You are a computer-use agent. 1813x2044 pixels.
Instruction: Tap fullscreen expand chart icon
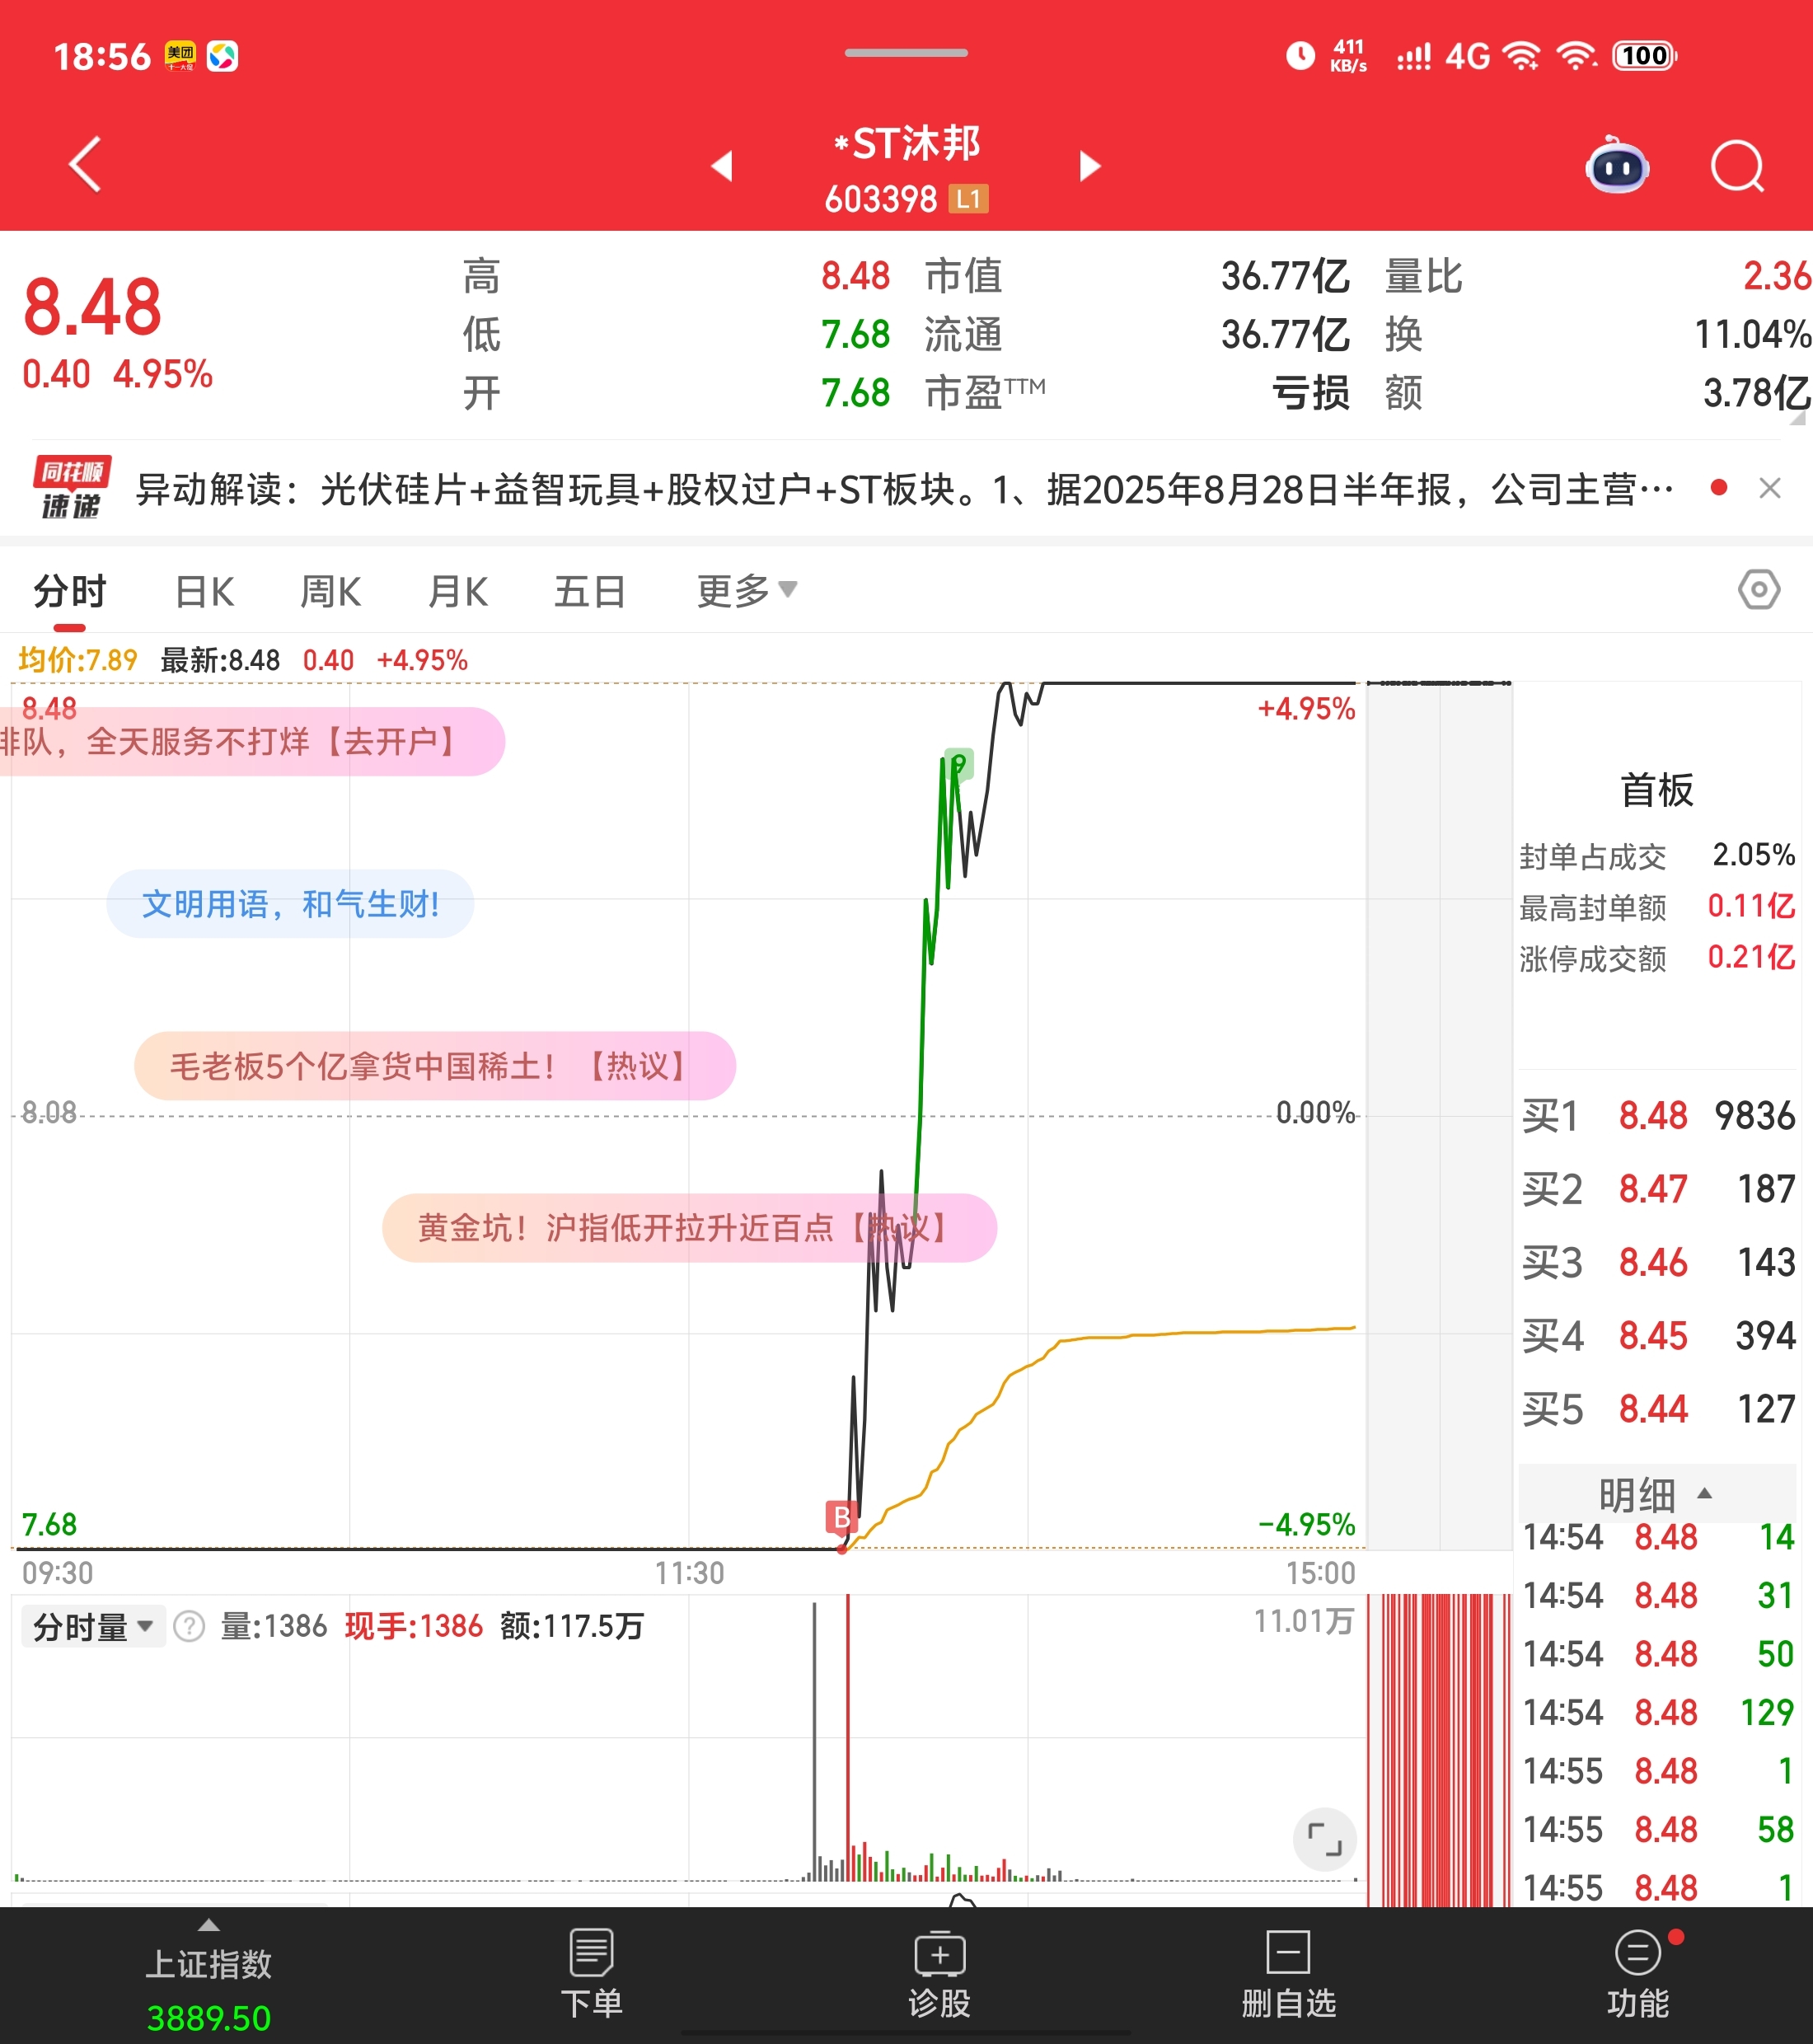(1324, 1839)
